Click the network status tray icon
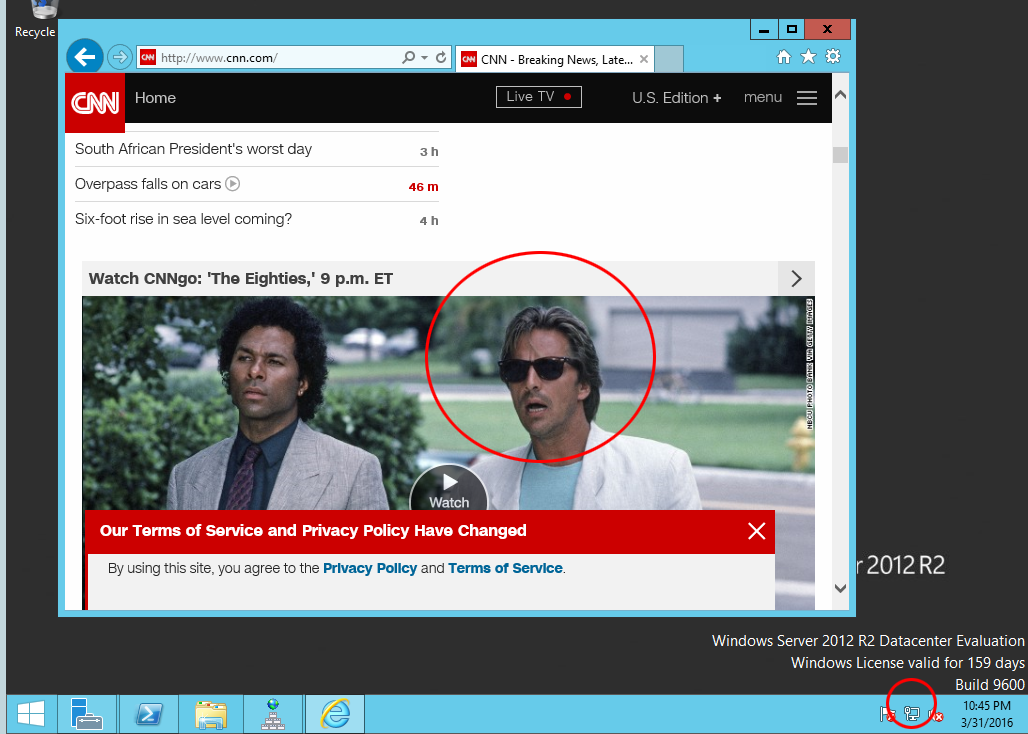This screenshot has height=734, width=1028. tap(912, 714)
